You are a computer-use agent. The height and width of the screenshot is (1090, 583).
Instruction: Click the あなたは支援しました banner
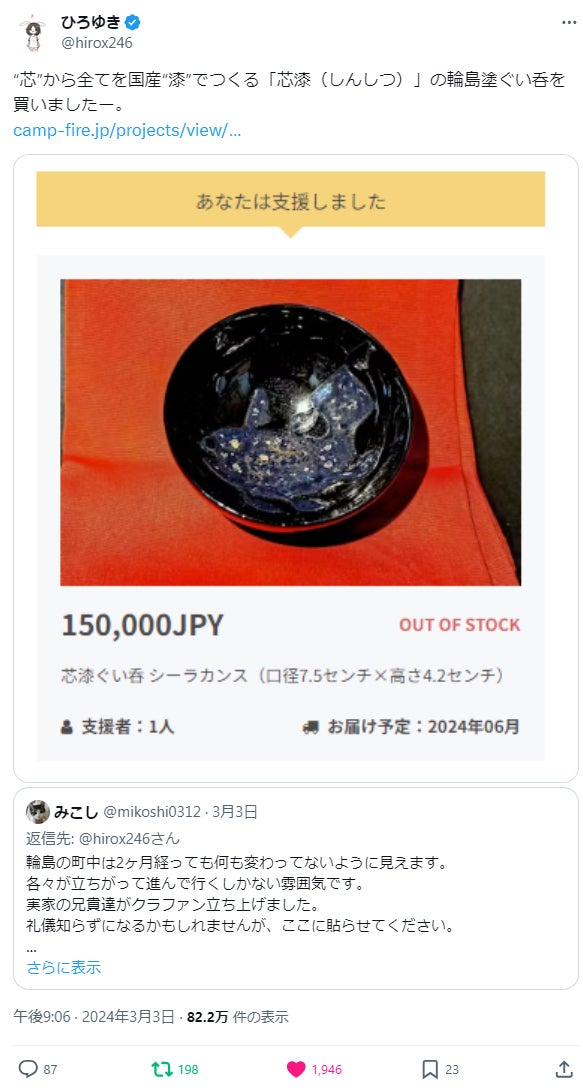coord(290,202)
